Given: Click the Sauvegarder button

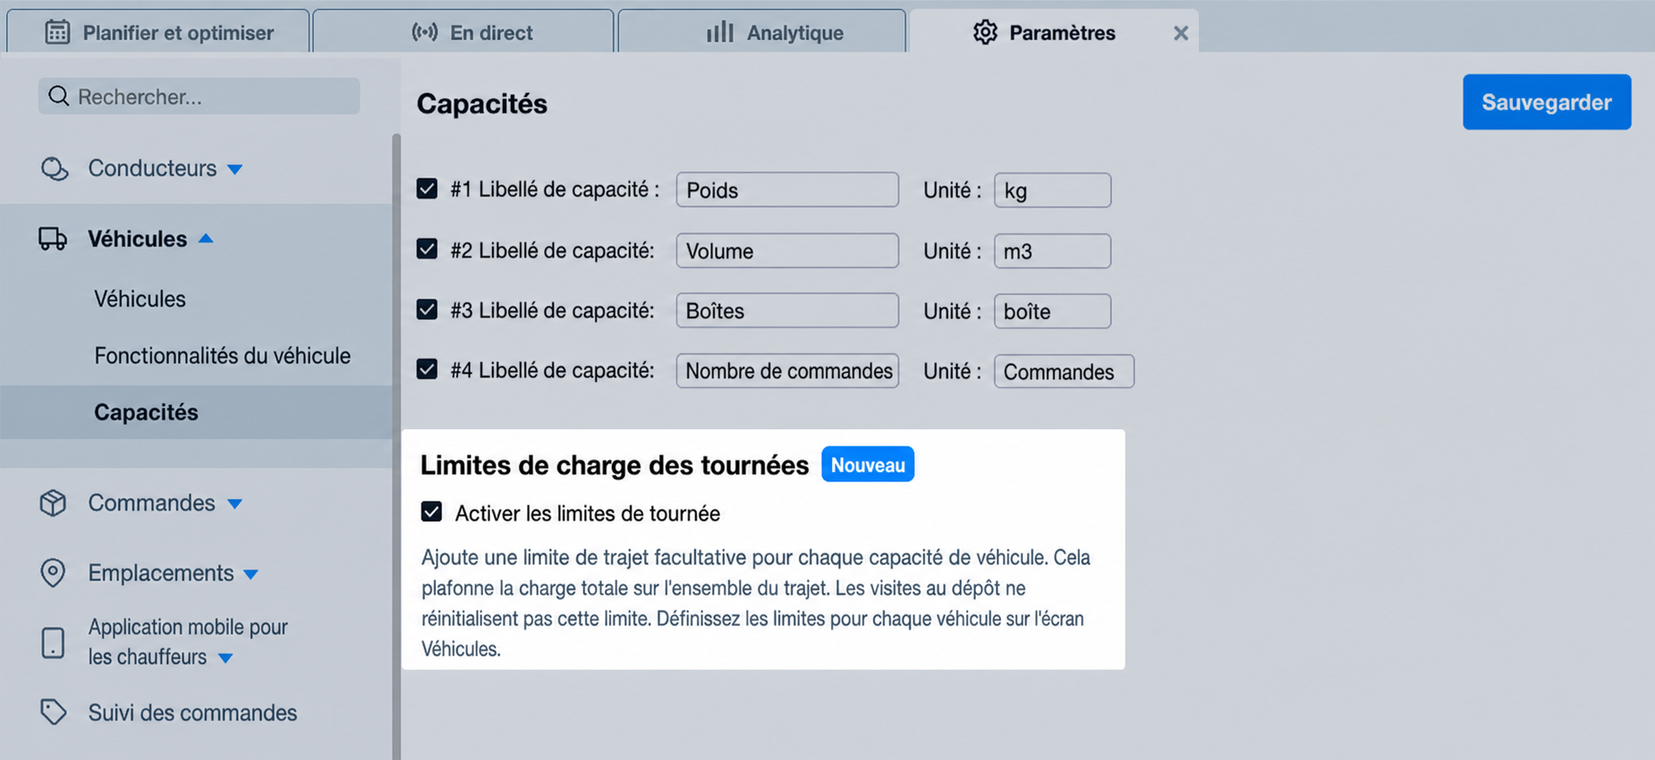Looking at the screenshot, I should click(x=1547, y=102).
